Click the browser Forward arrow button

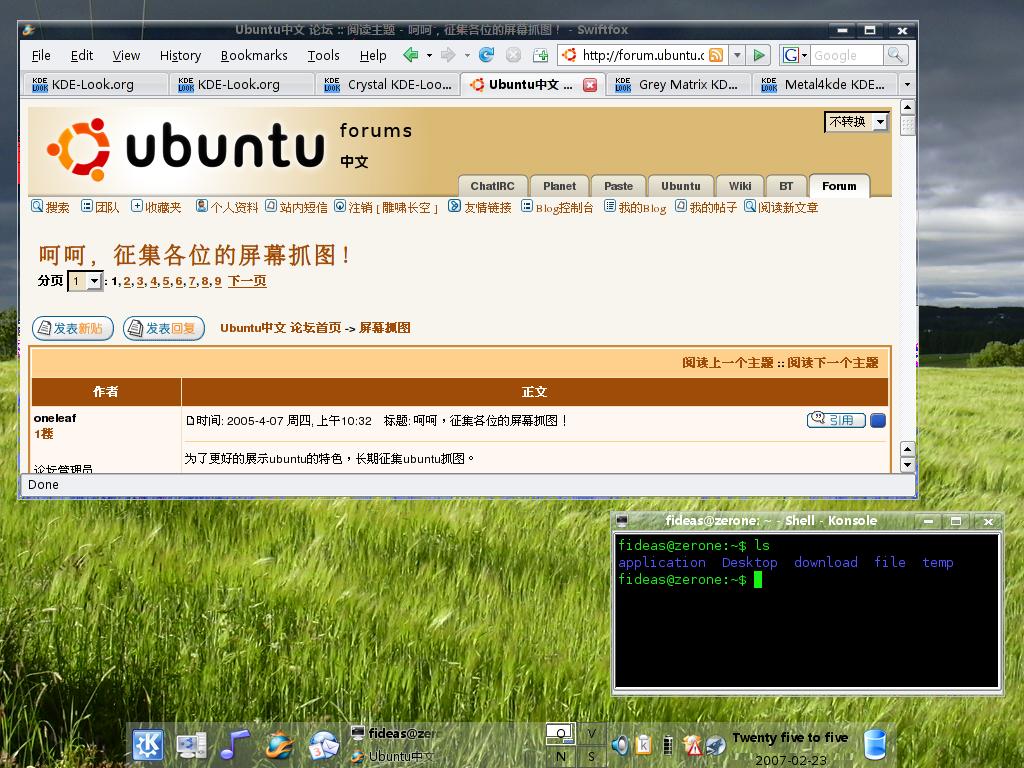[x=448, y=55]
